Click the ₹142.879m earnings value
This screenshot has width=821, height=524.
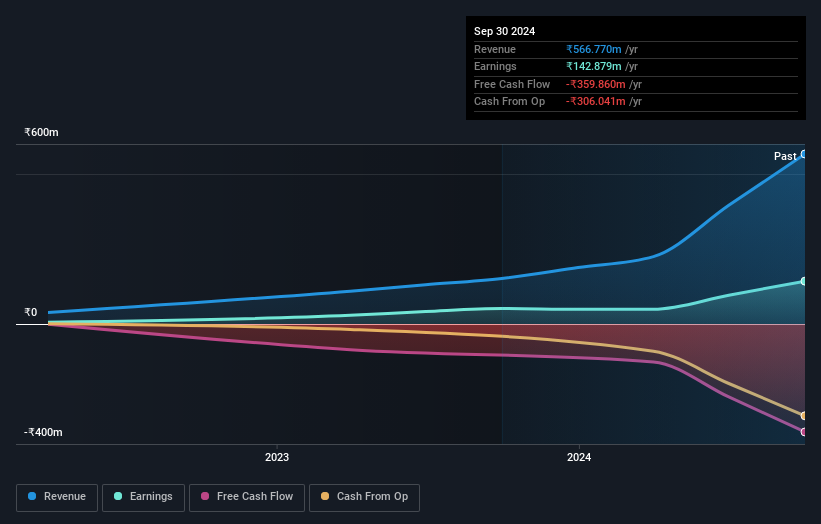click(x=594, y=66)
